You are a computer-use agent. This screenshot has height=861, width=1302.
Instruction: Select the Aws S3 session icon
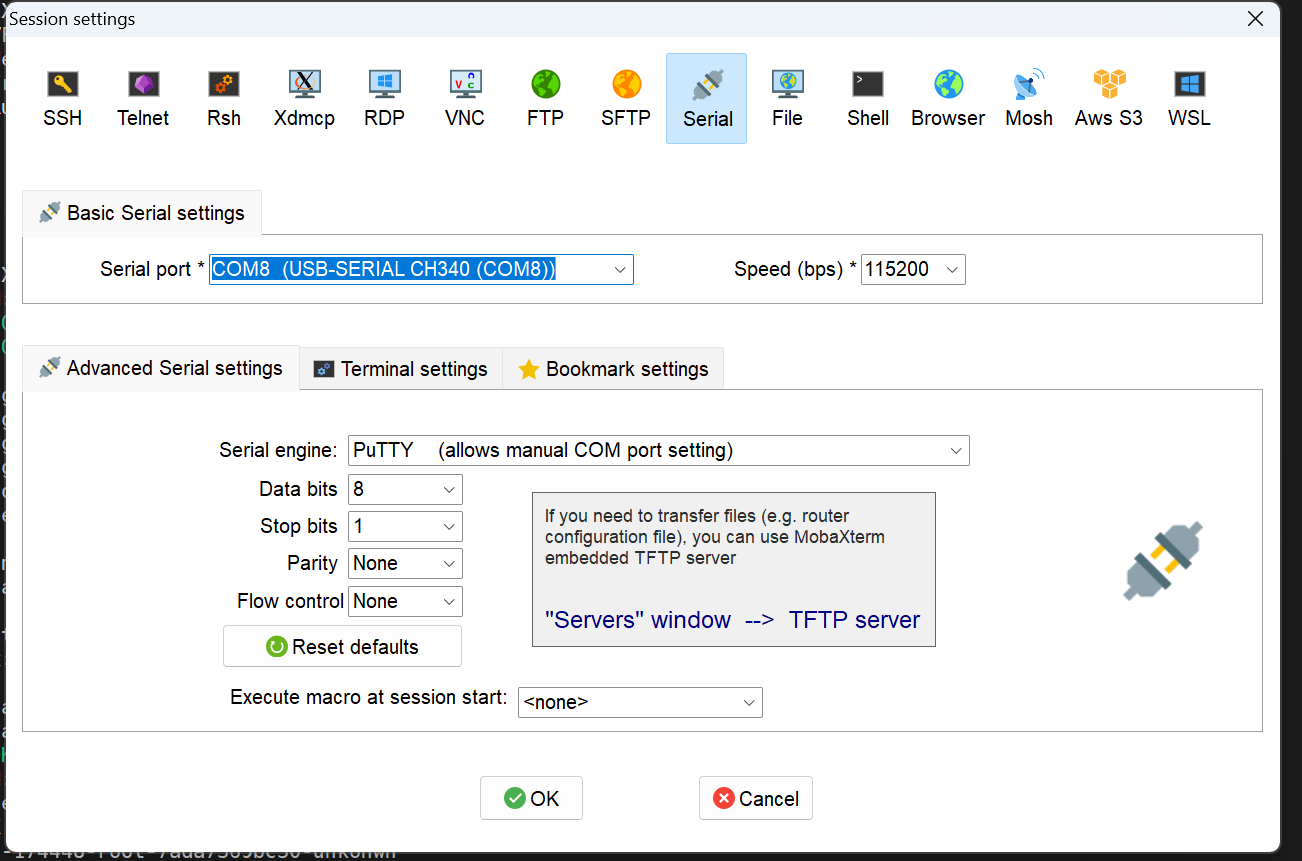coord(1108,98)
